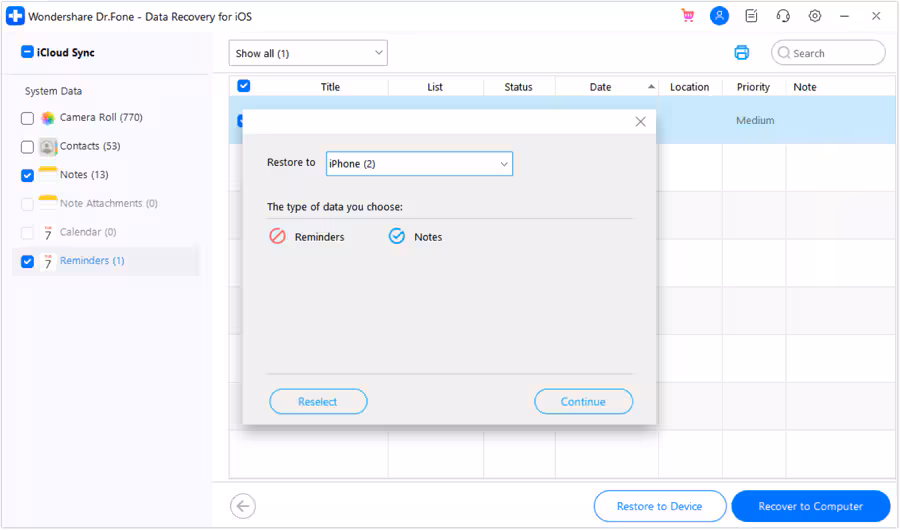Select Reminders (1) in sidebar
Image resolution: width=900 pixels, height=530 pixels.
(x=92, y=261)
